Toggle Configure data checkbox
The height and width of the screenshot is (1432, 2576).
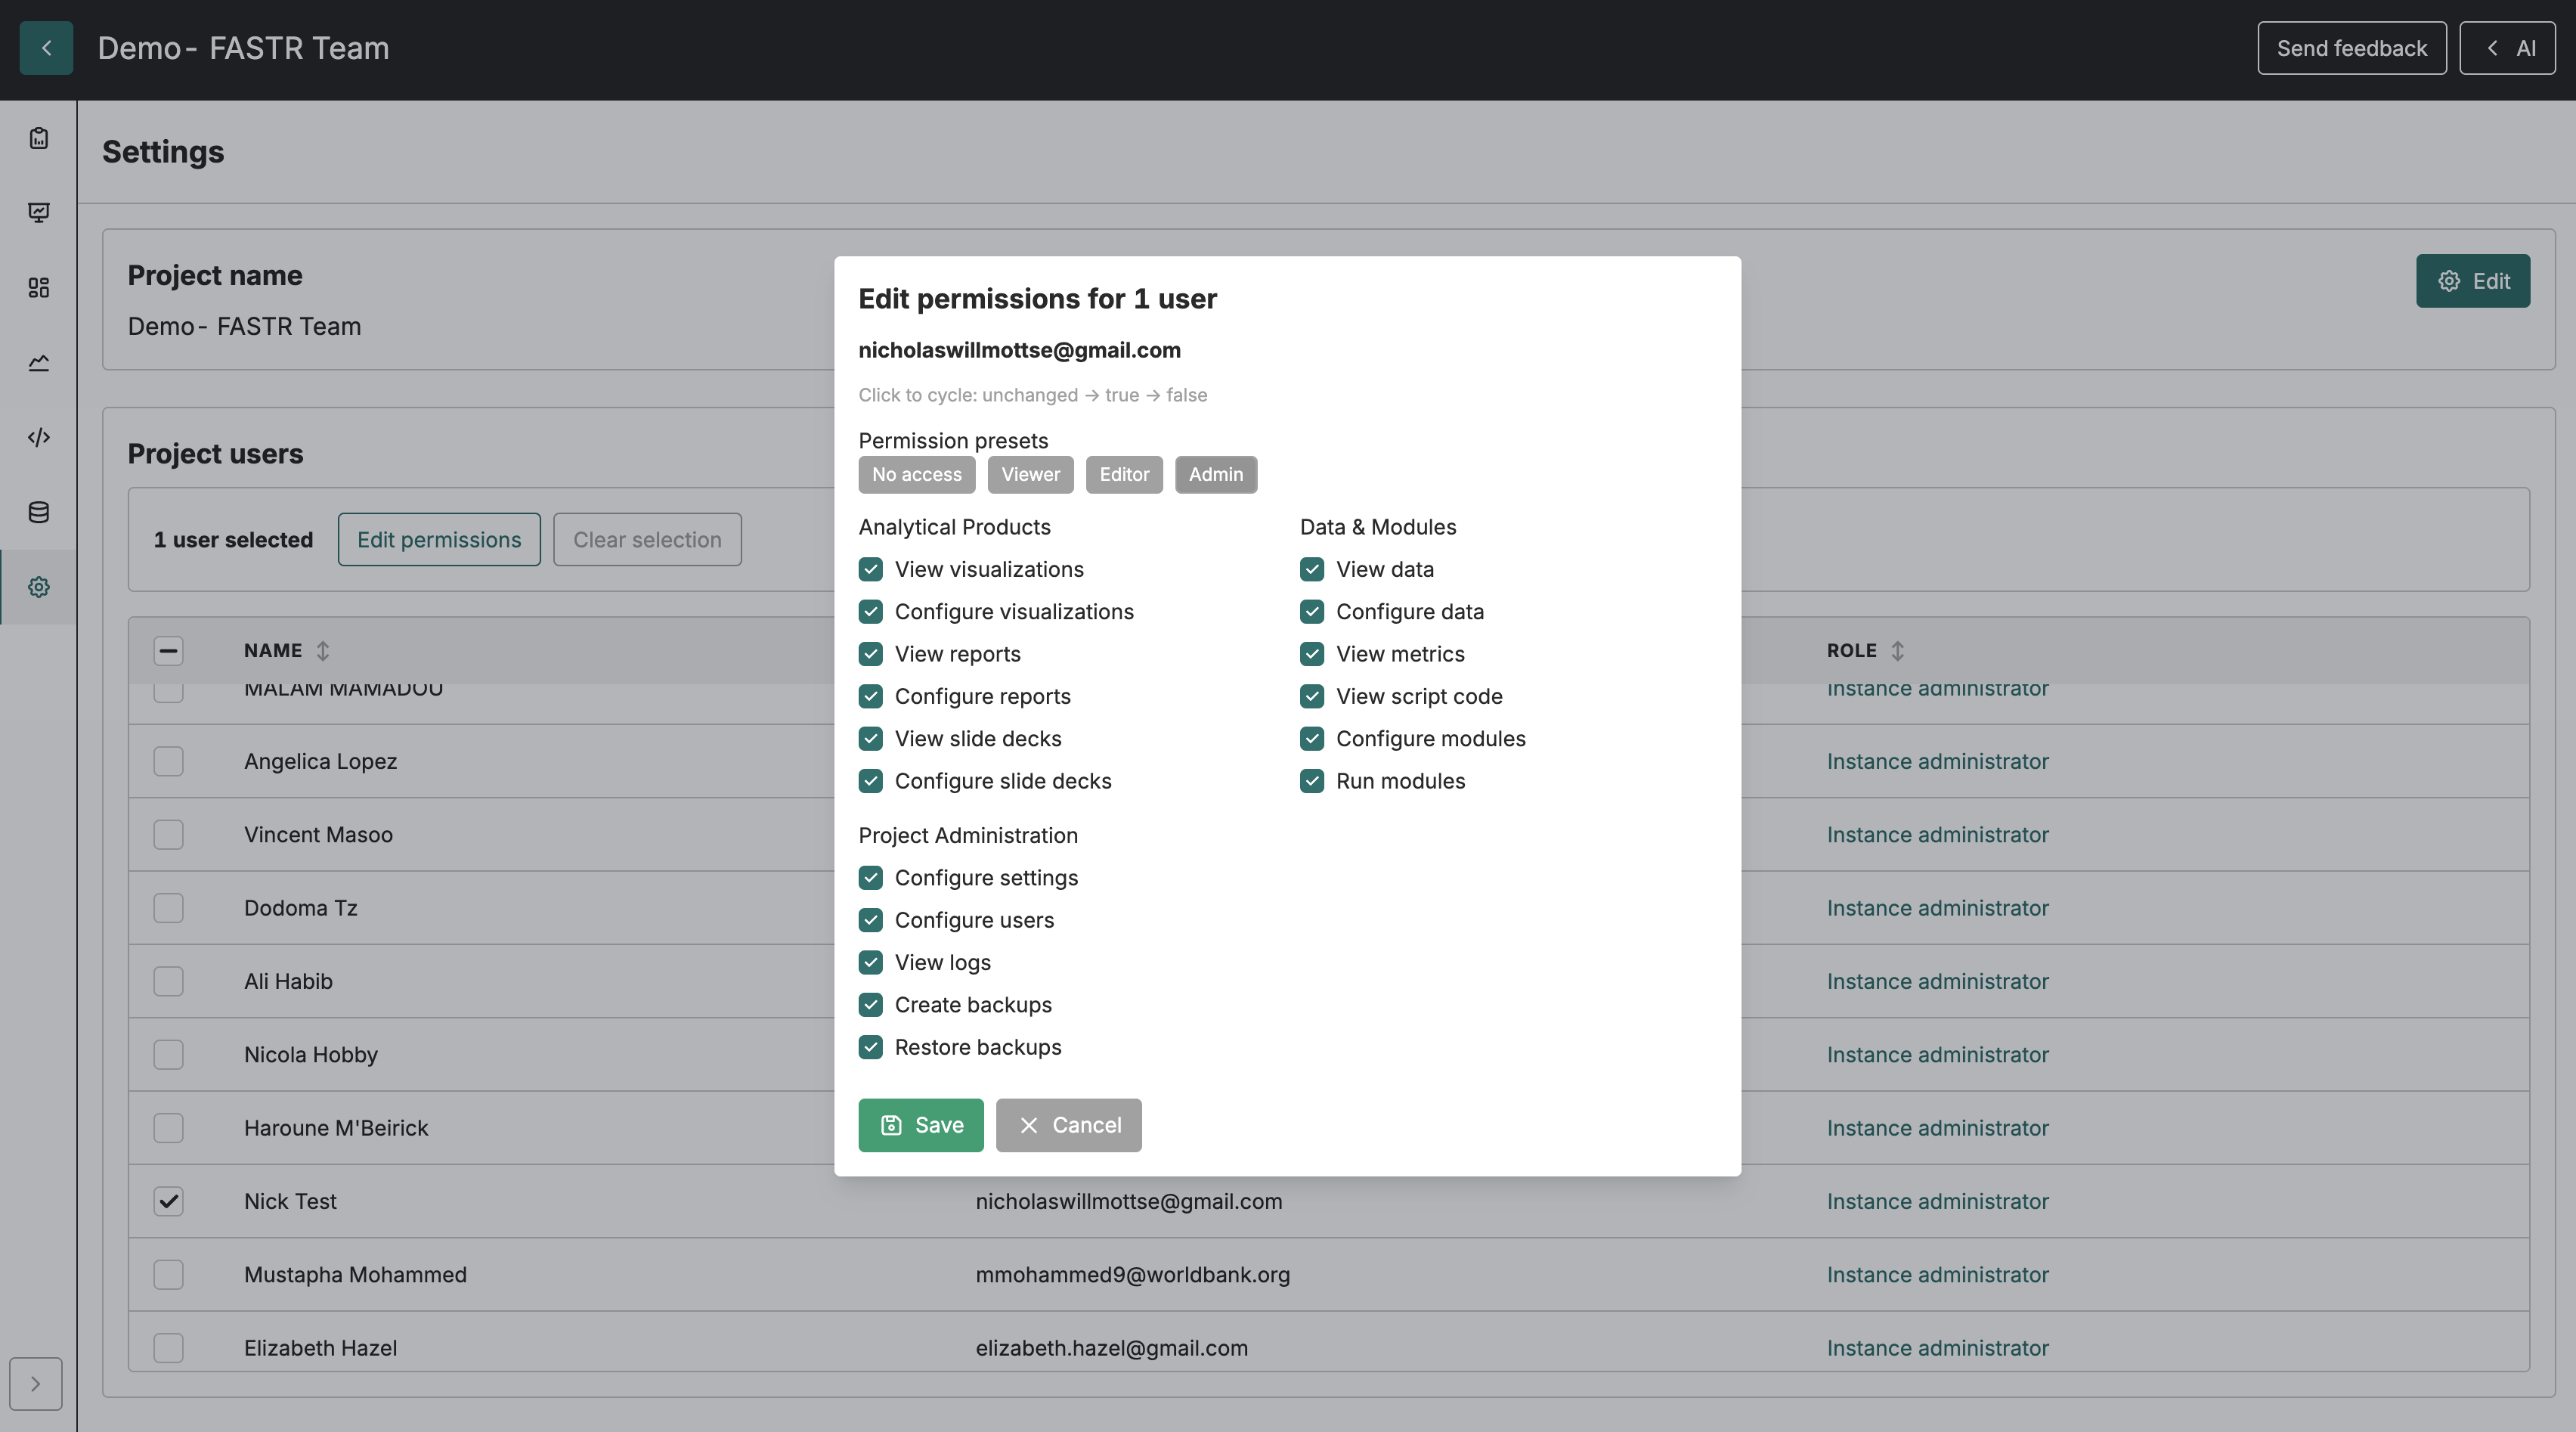point(1312,612)
